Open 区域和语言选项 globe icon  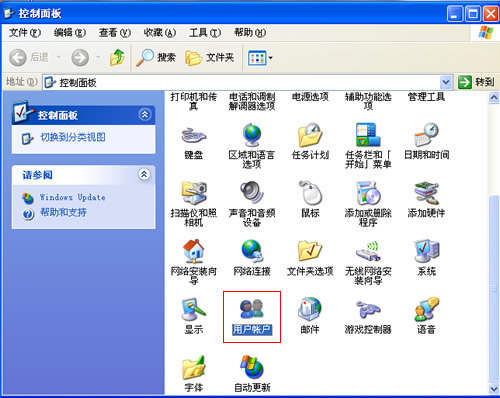tap(252, 135)
